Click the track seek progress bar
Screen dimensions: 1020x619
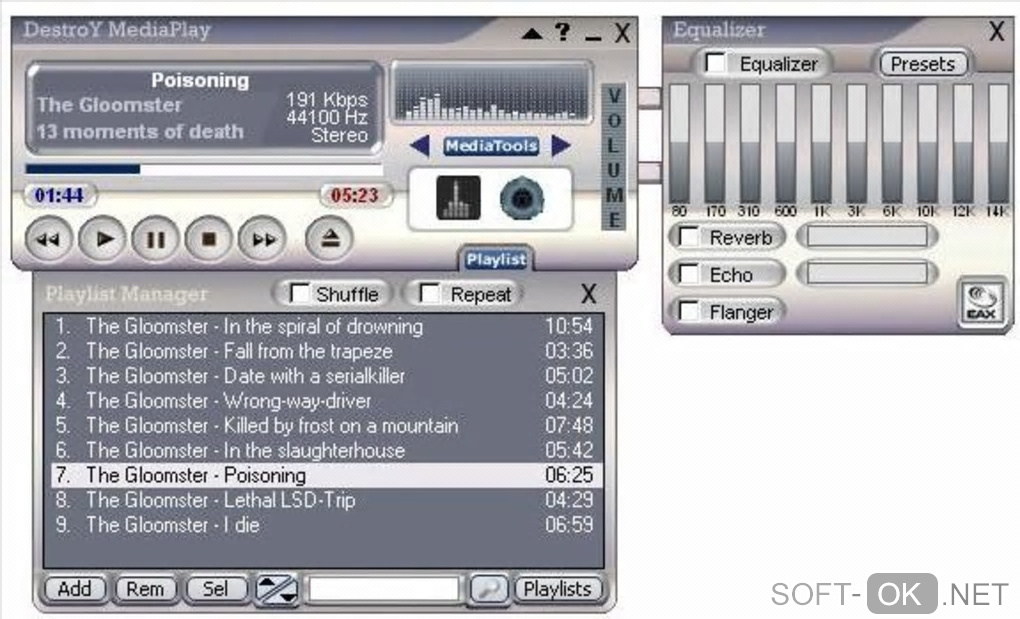tap(204, 169)
